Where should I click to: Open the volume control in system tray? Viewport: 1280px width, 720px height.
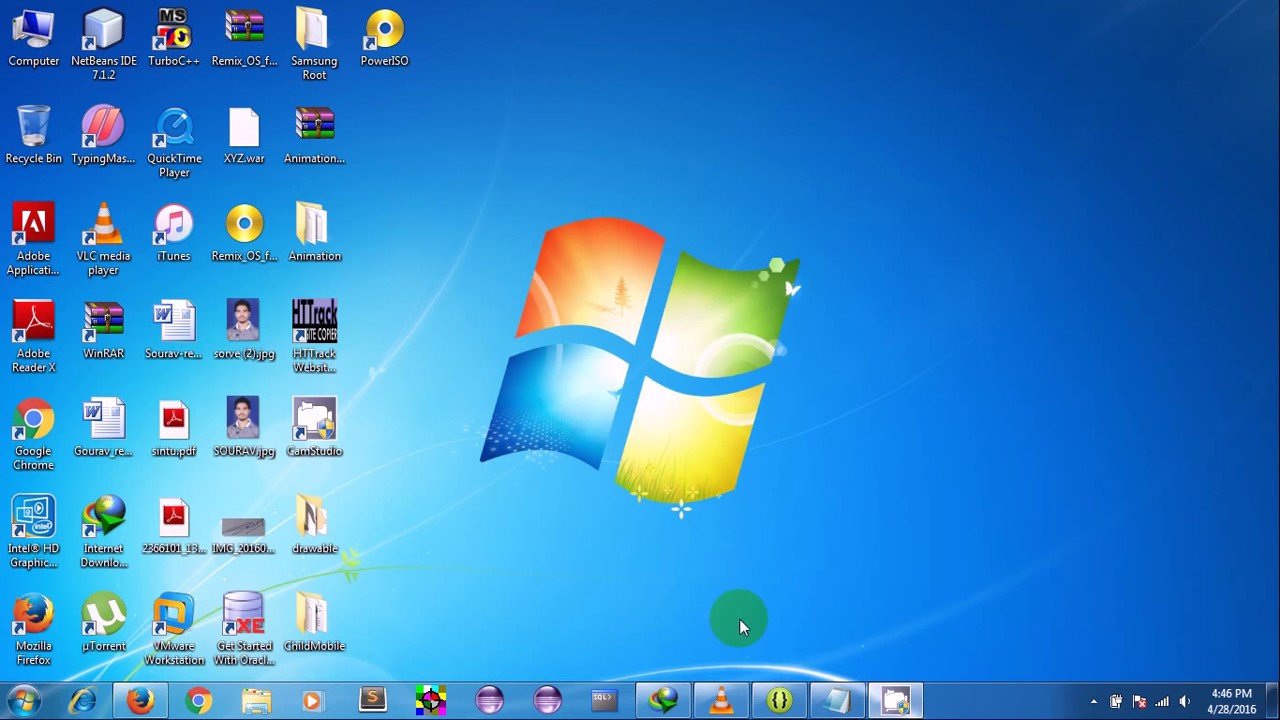[x=1185, y=702]
